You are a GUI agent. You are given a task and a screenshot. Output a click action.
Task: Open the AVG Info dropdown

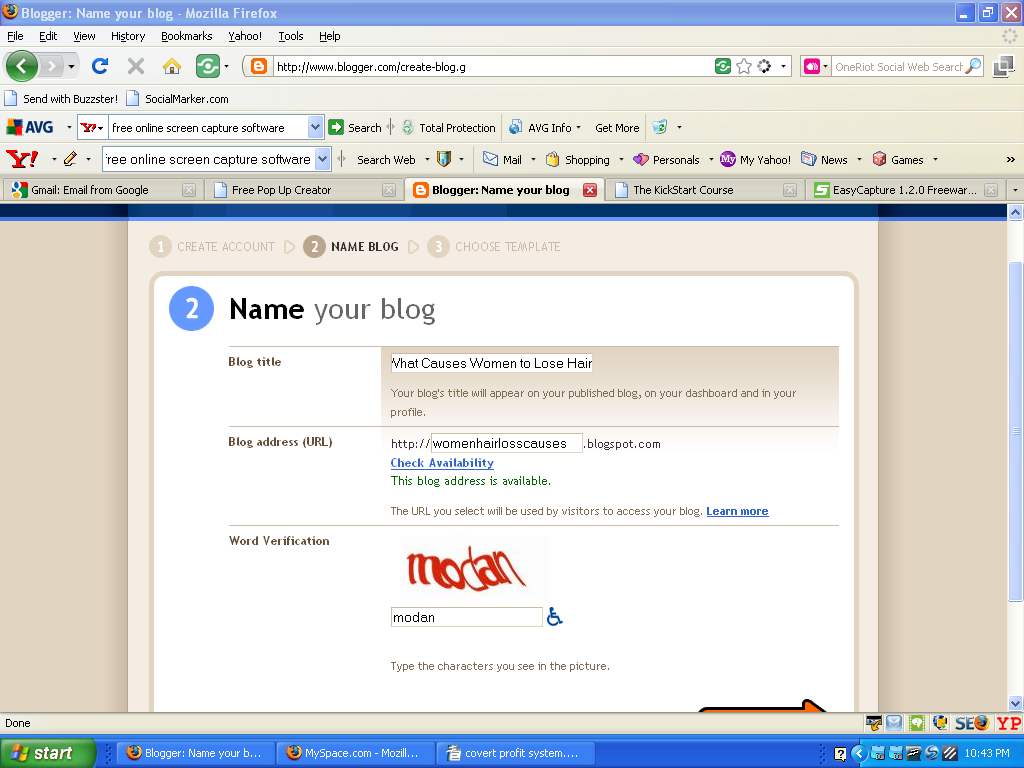pyautogui.click(x=546, y=128)
